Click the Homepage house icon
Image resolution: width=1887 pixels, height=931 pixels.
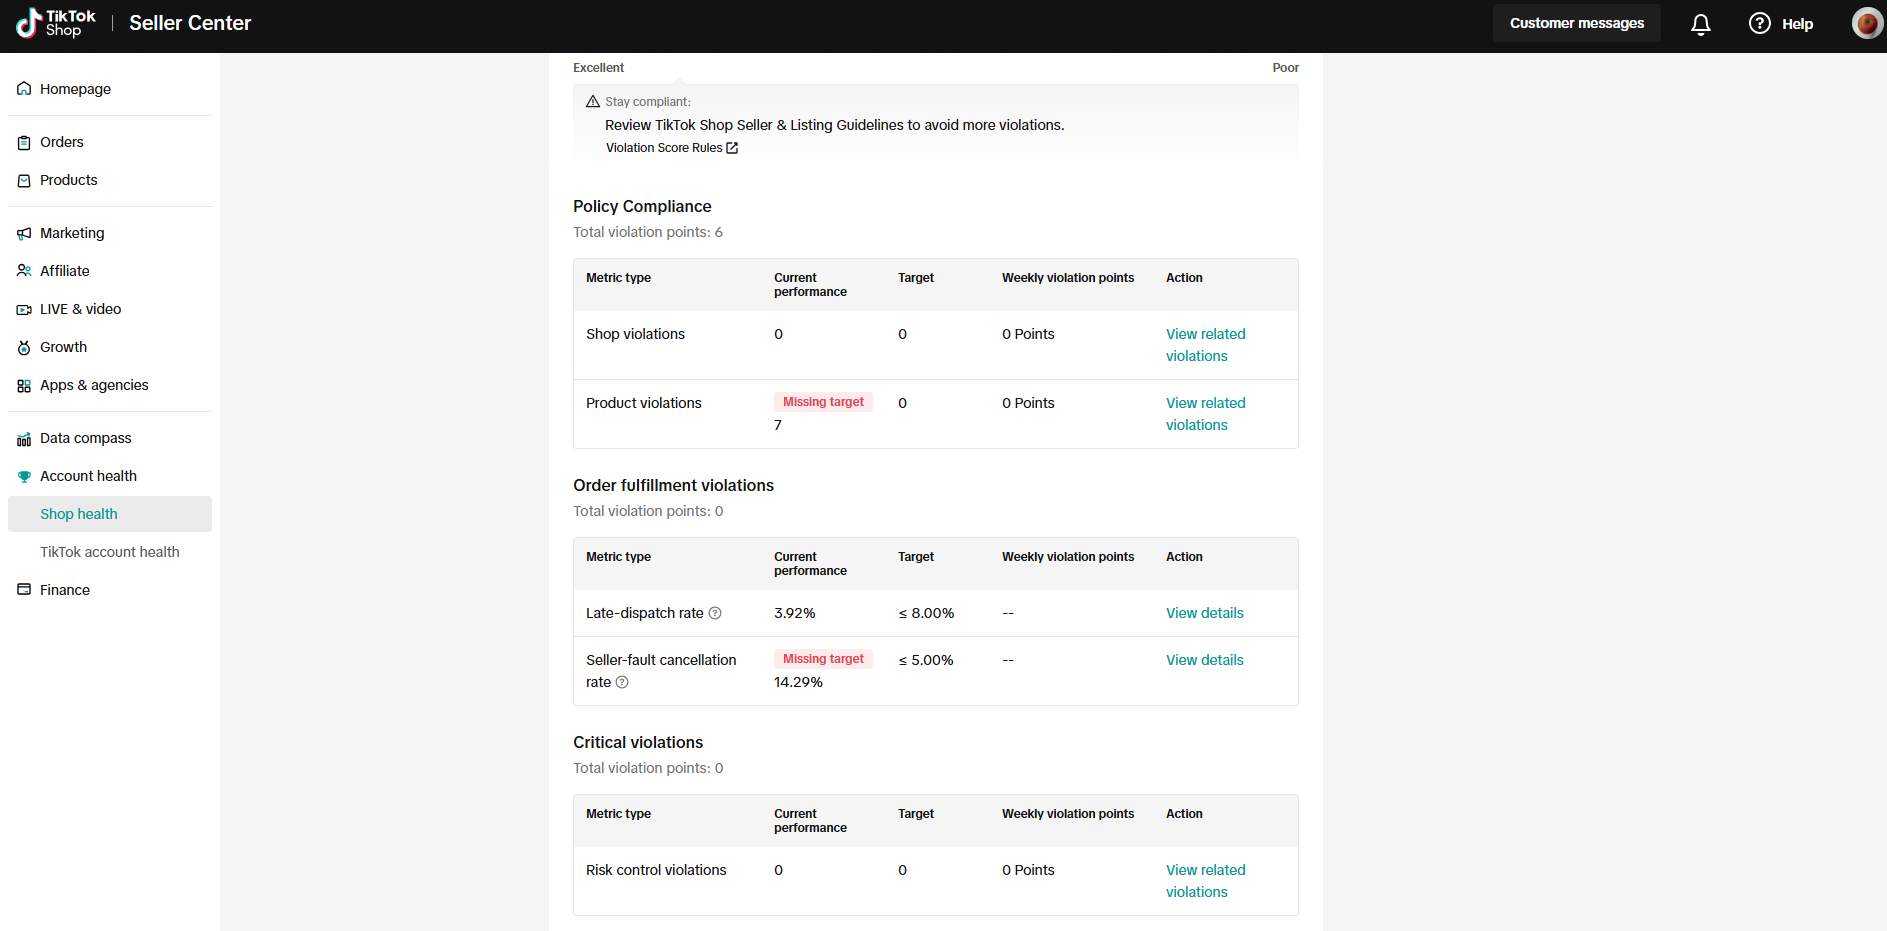pos(24,89)
